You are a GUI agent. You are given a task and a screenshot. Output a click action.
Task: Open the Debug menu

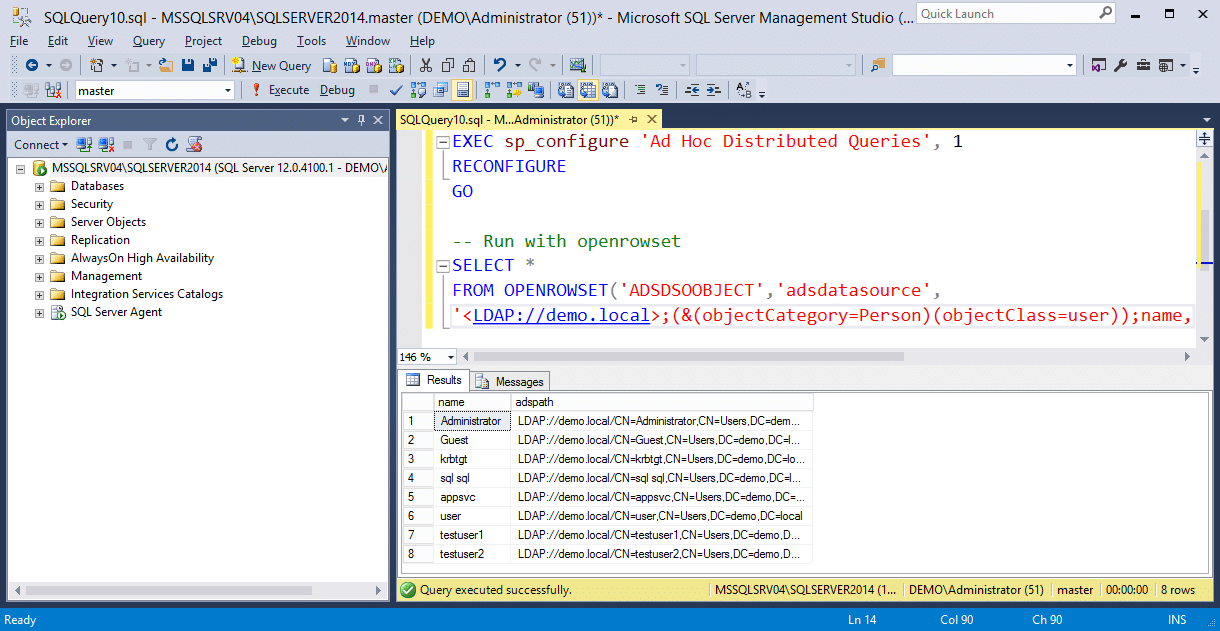(259, 41)
